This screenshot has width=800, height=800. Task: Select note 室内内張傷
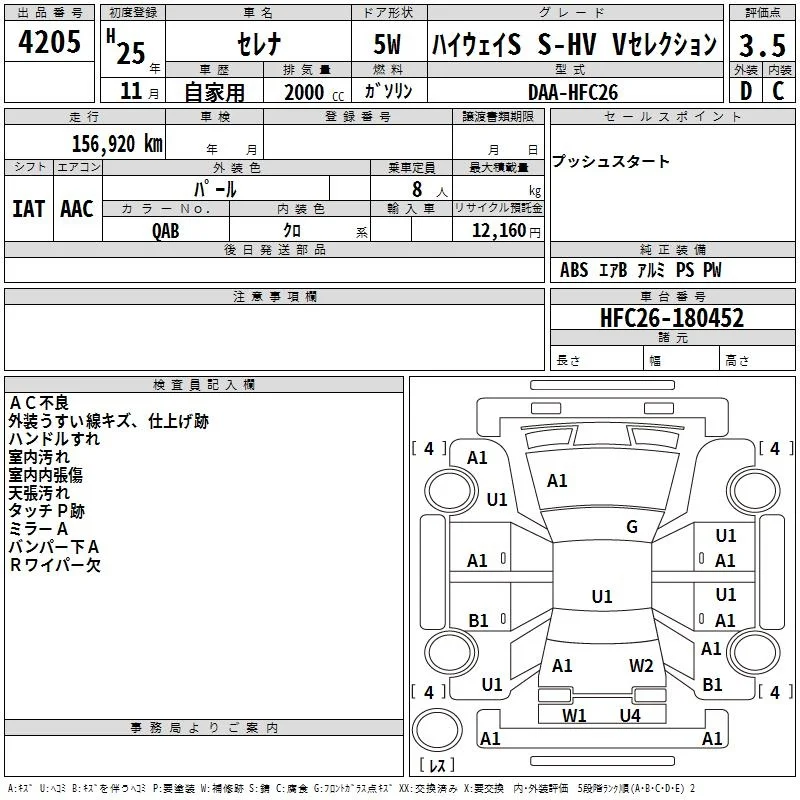45,475
